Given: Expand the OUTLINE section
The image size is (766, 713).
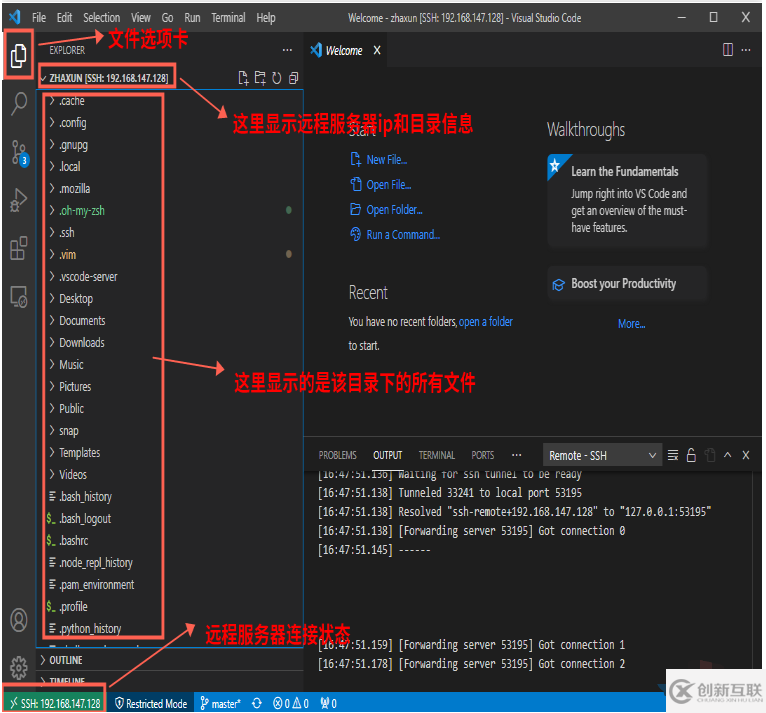Looking at the screenshot, I should click(66, 660).
